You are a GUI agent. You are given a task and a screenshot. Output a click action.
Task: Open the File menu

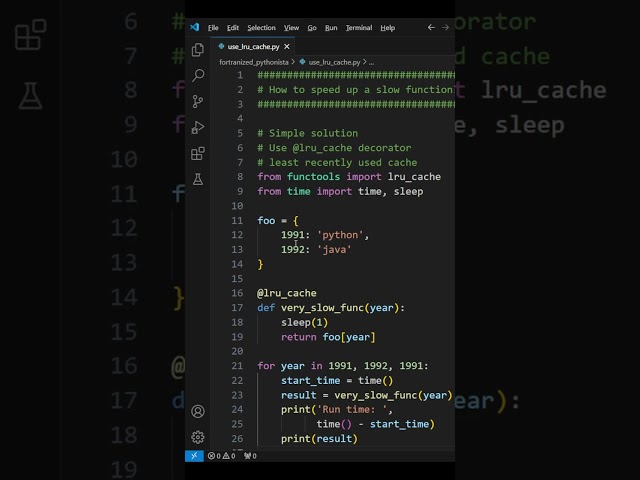point(213,28)
